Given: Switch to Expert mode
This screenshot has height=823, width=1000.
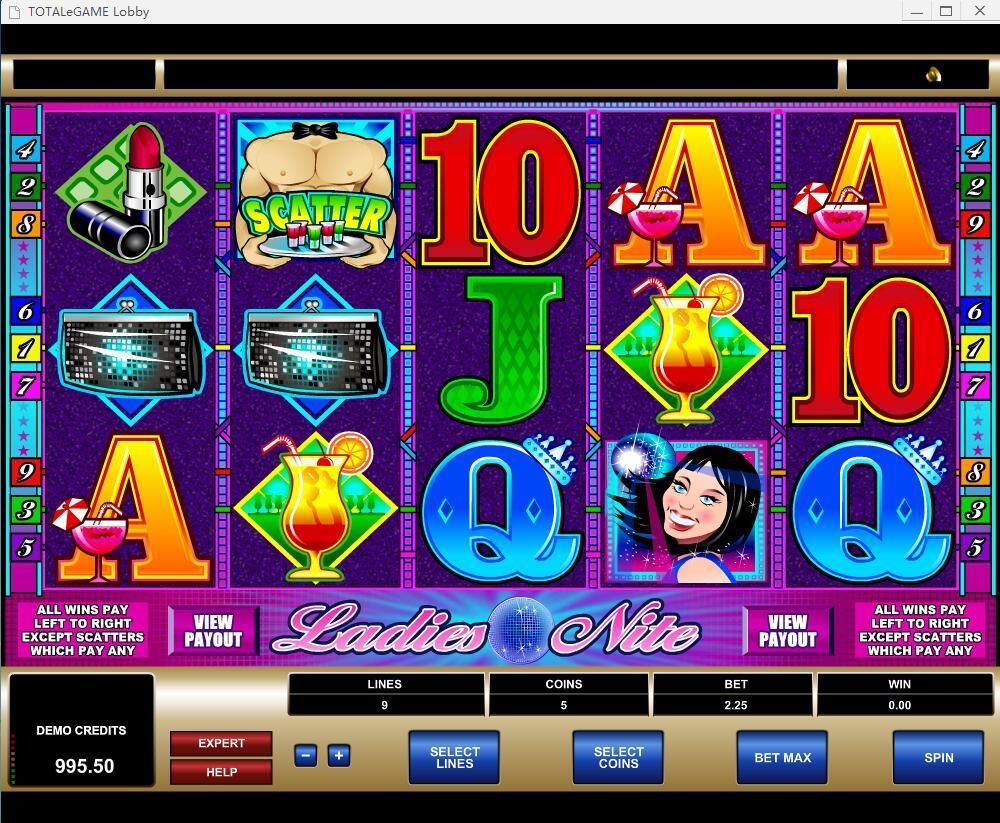Looking at the screenshot, I should (x=221, y=743).
